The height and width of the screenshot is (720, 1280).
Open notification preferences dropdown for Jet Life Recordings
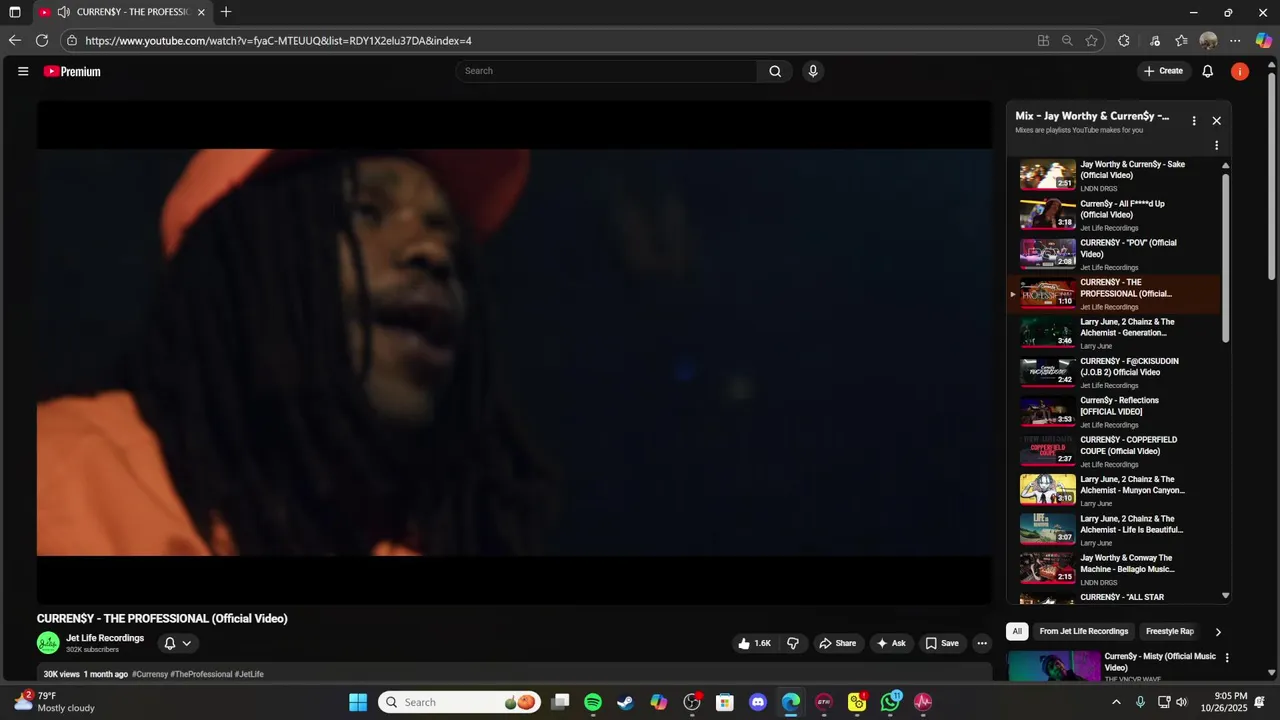177,643
